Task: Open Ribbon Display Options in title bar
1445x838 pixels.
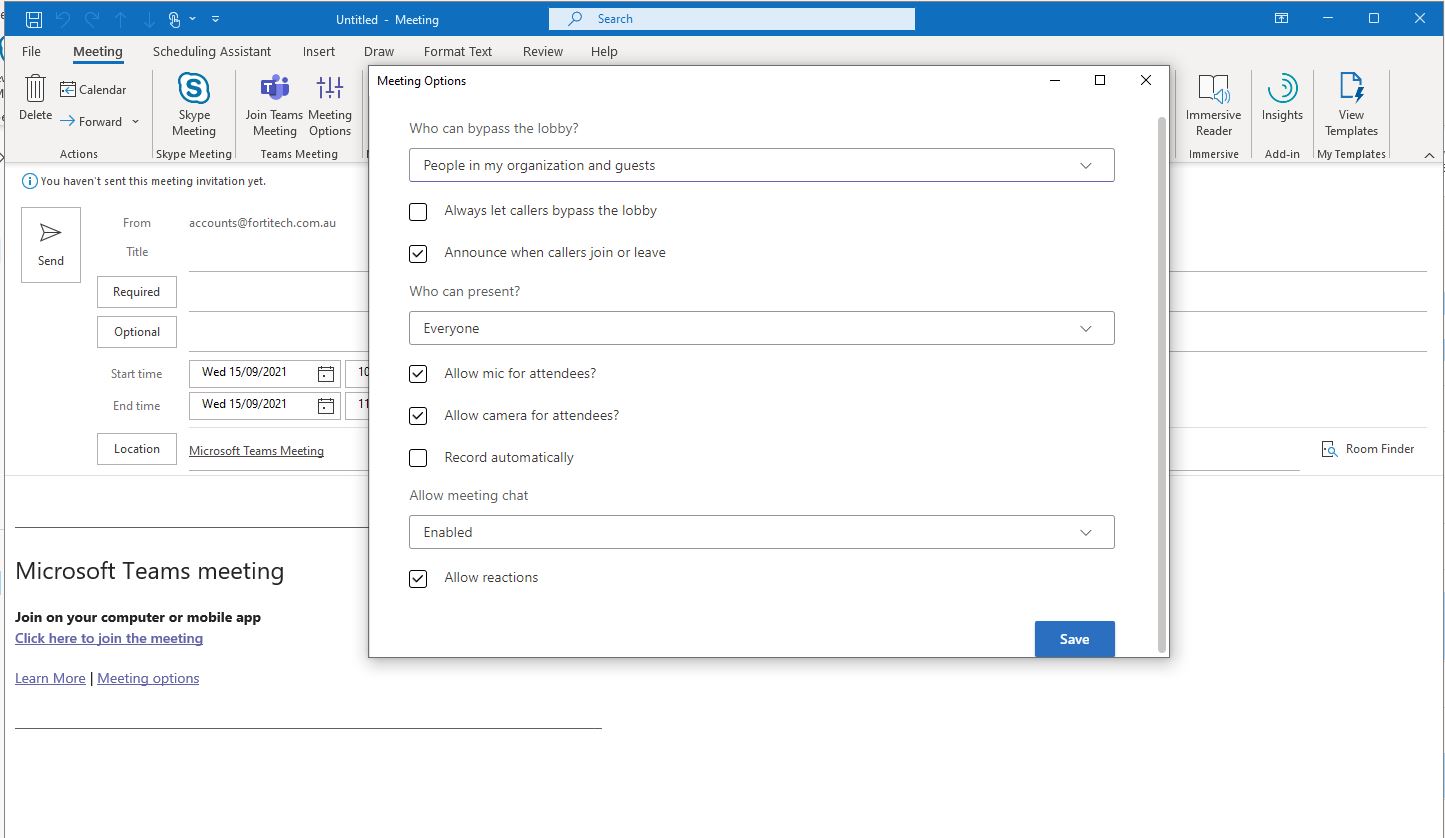Action: [x=1281, y=18]
